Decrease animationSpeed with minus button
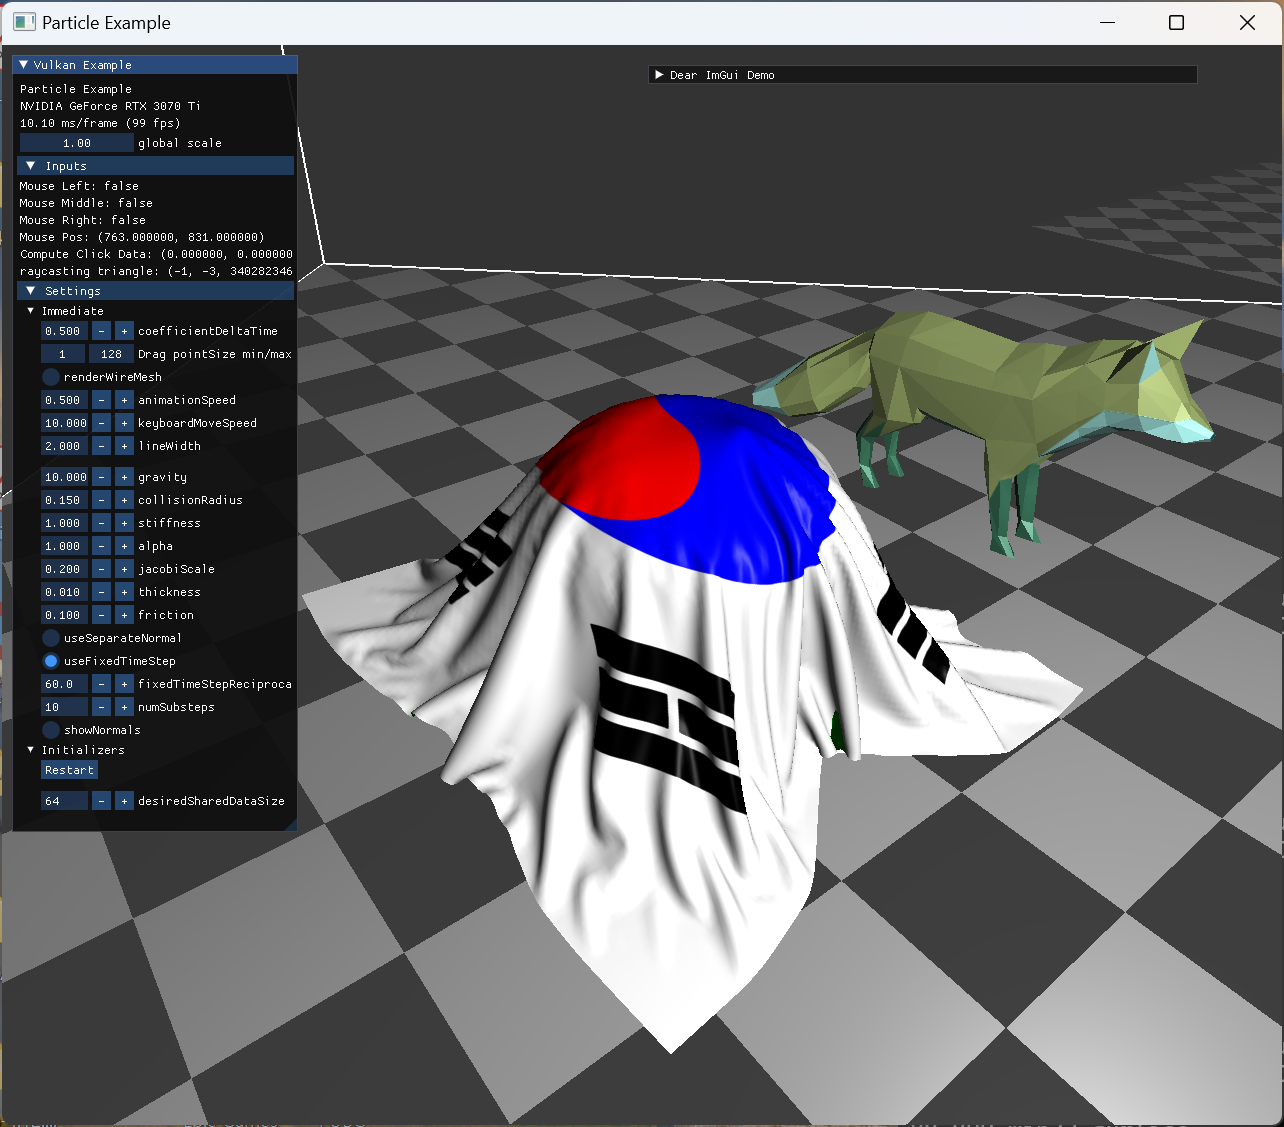Image resolution: width=1284 pixels, height=1127 pixels. point(101,400)
